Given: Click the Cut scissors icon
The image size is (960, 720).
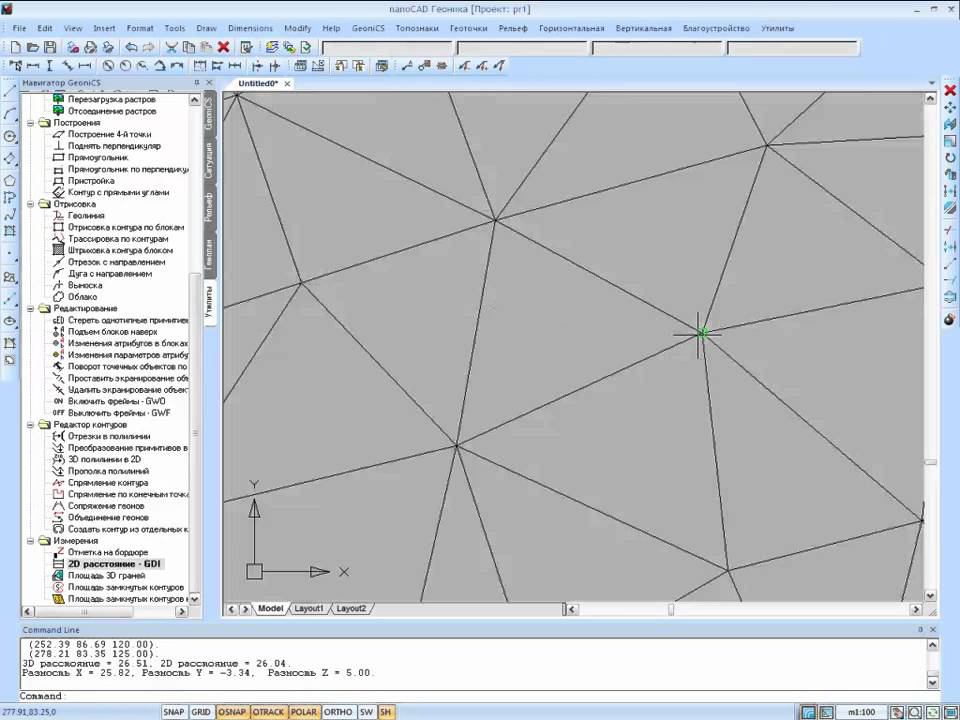Looking at the screenshot, I should tap(172, 47).
